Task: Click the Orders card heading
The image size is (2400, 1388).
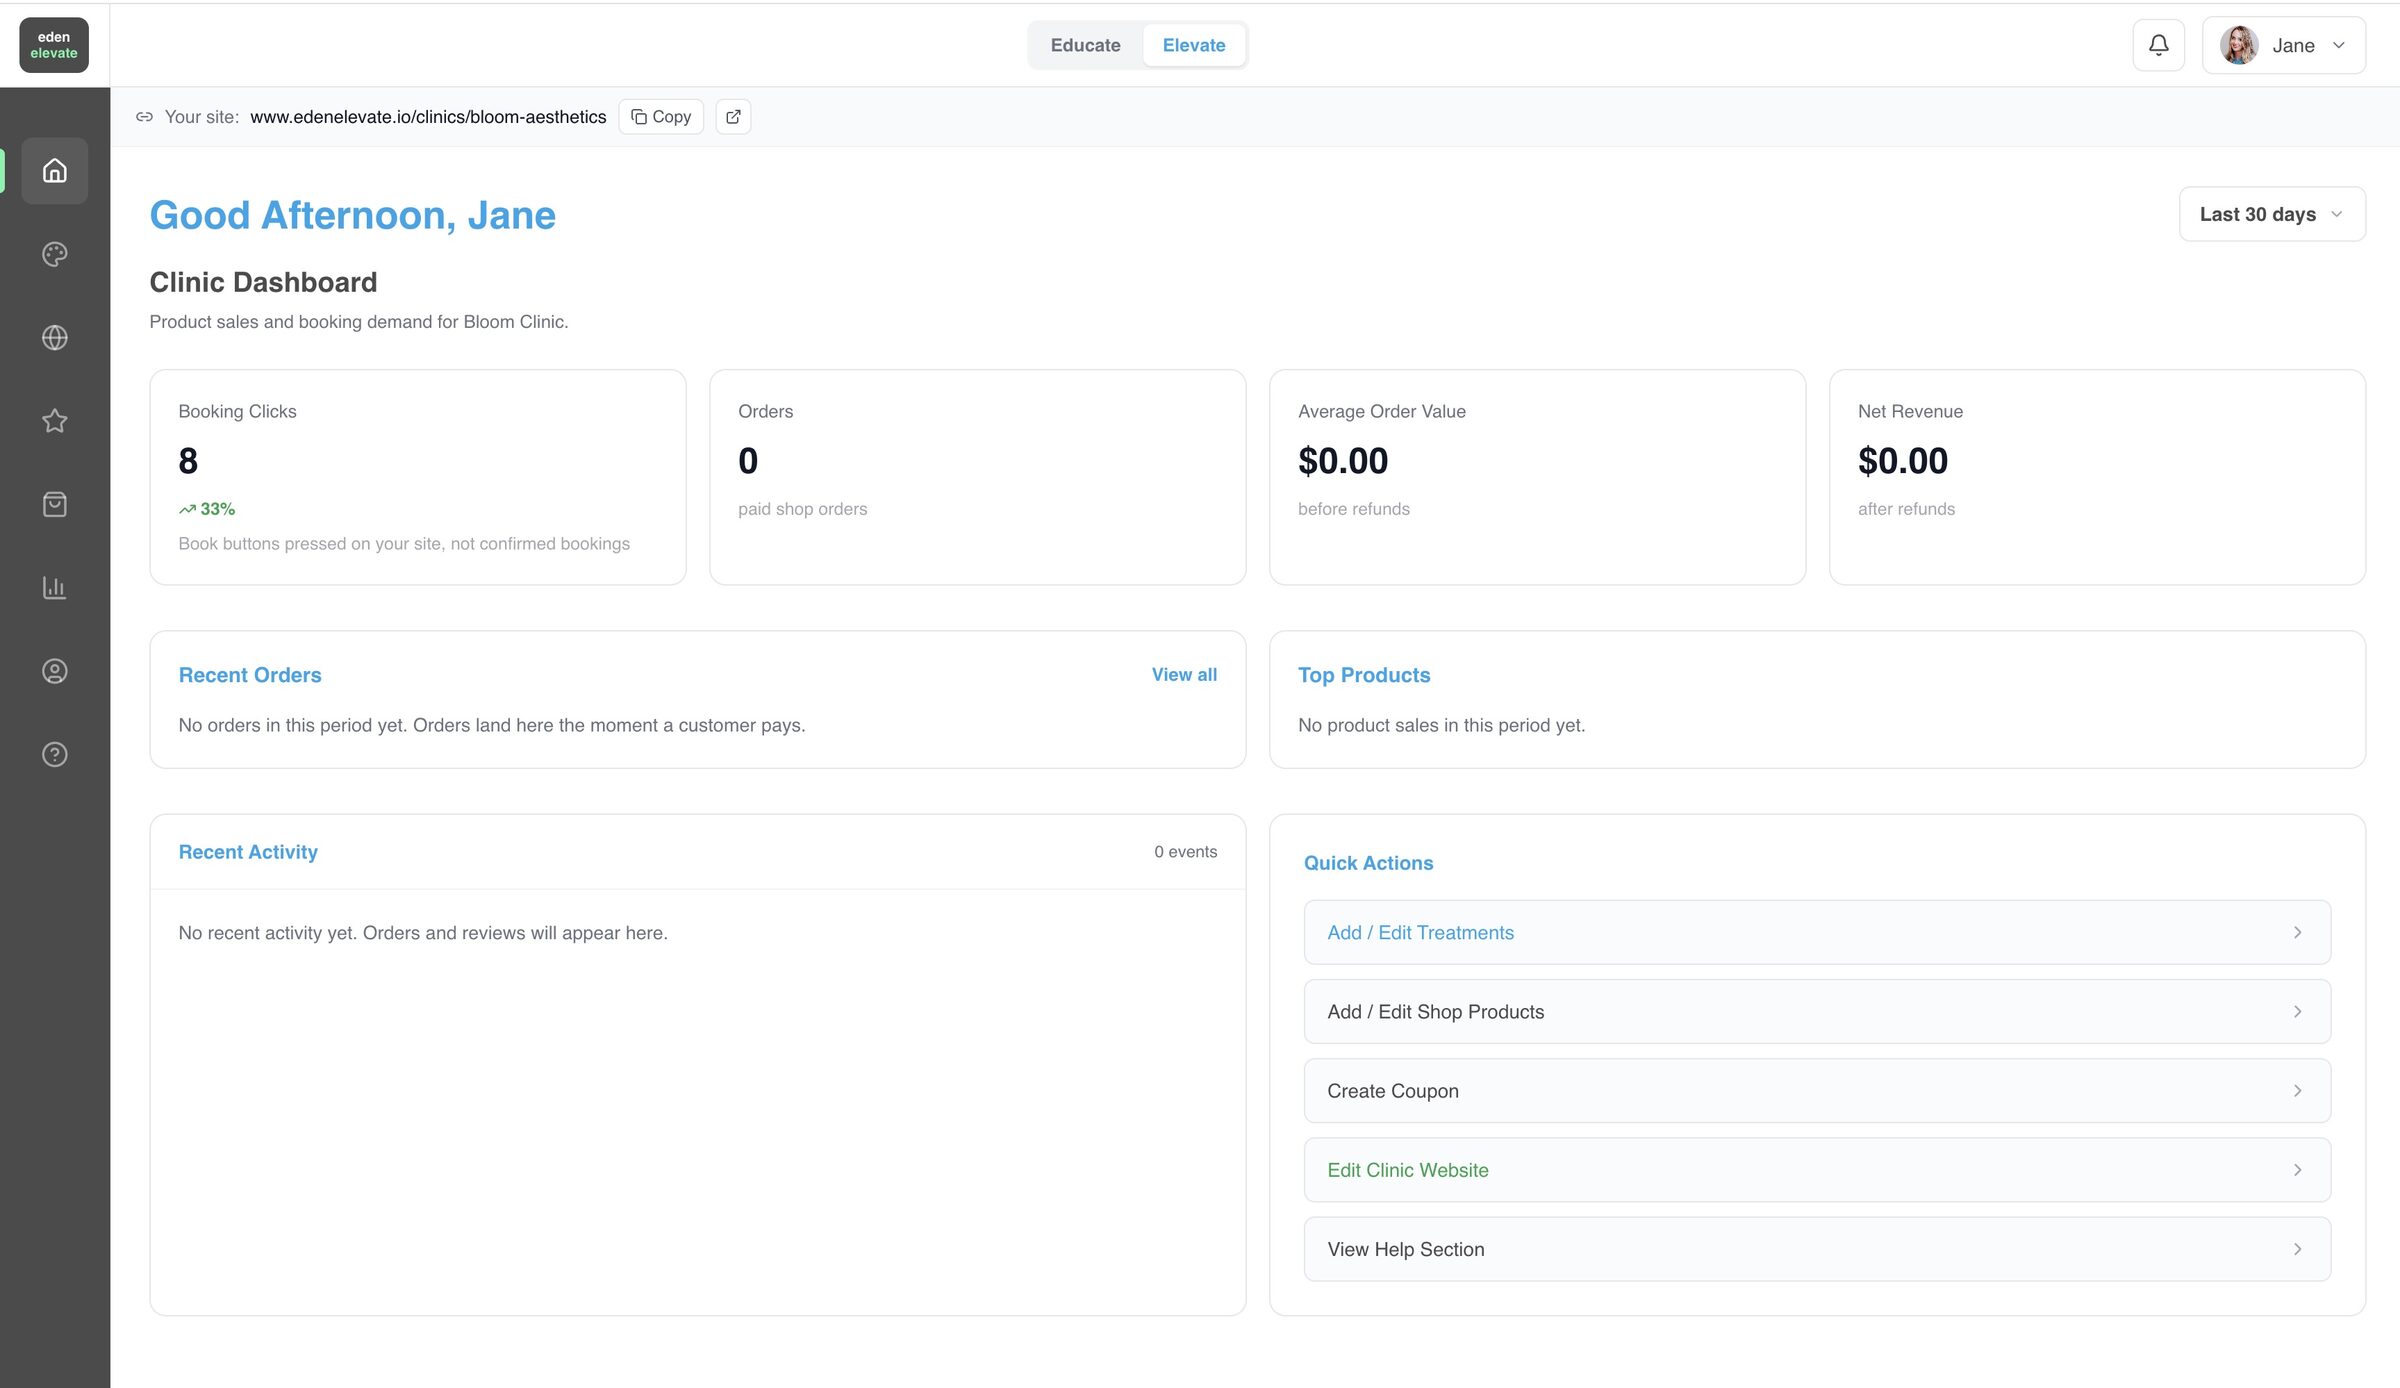Action: [x=765, y=411]
